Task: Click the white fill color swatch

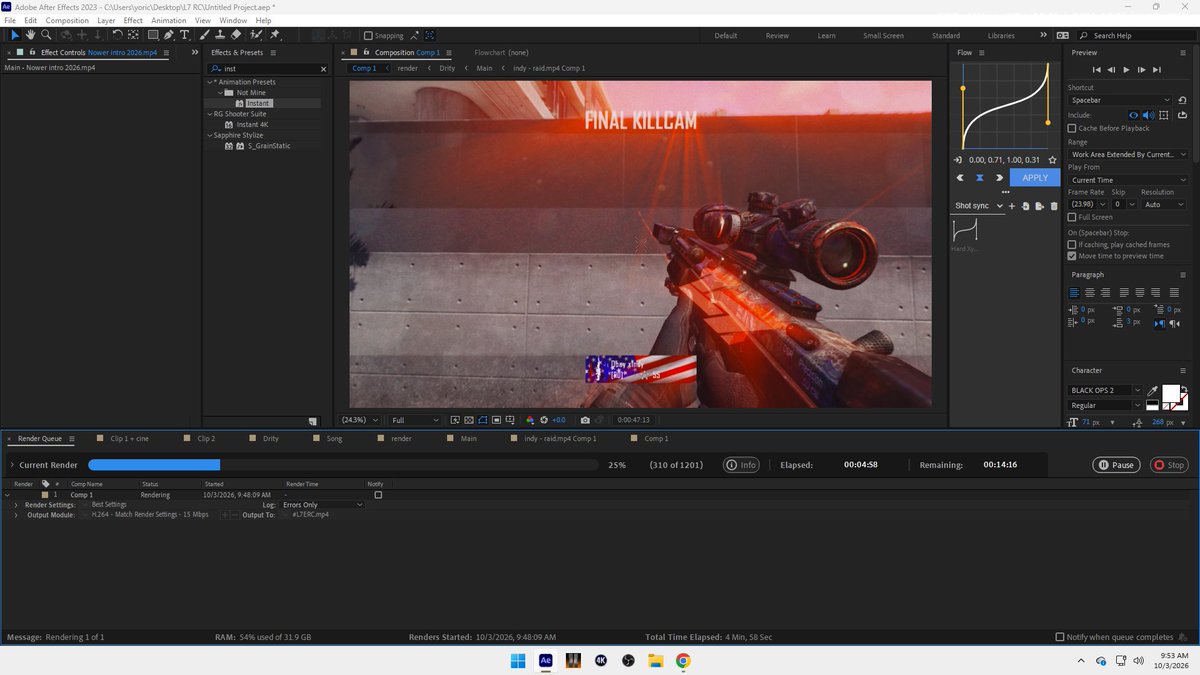Action: pos(1170,393)
